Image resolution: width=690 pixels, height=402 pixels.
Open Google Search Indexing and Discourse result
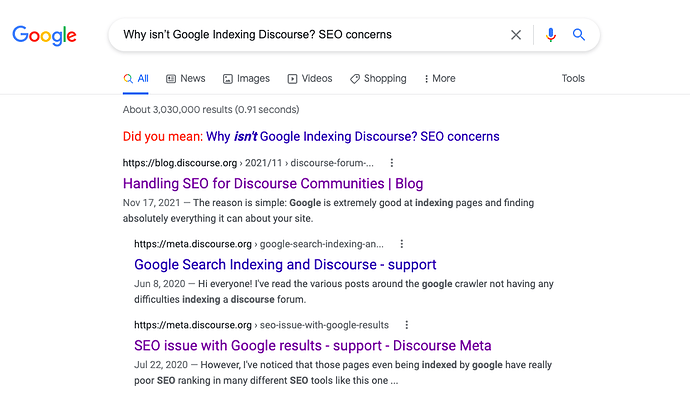coord(285,264)
